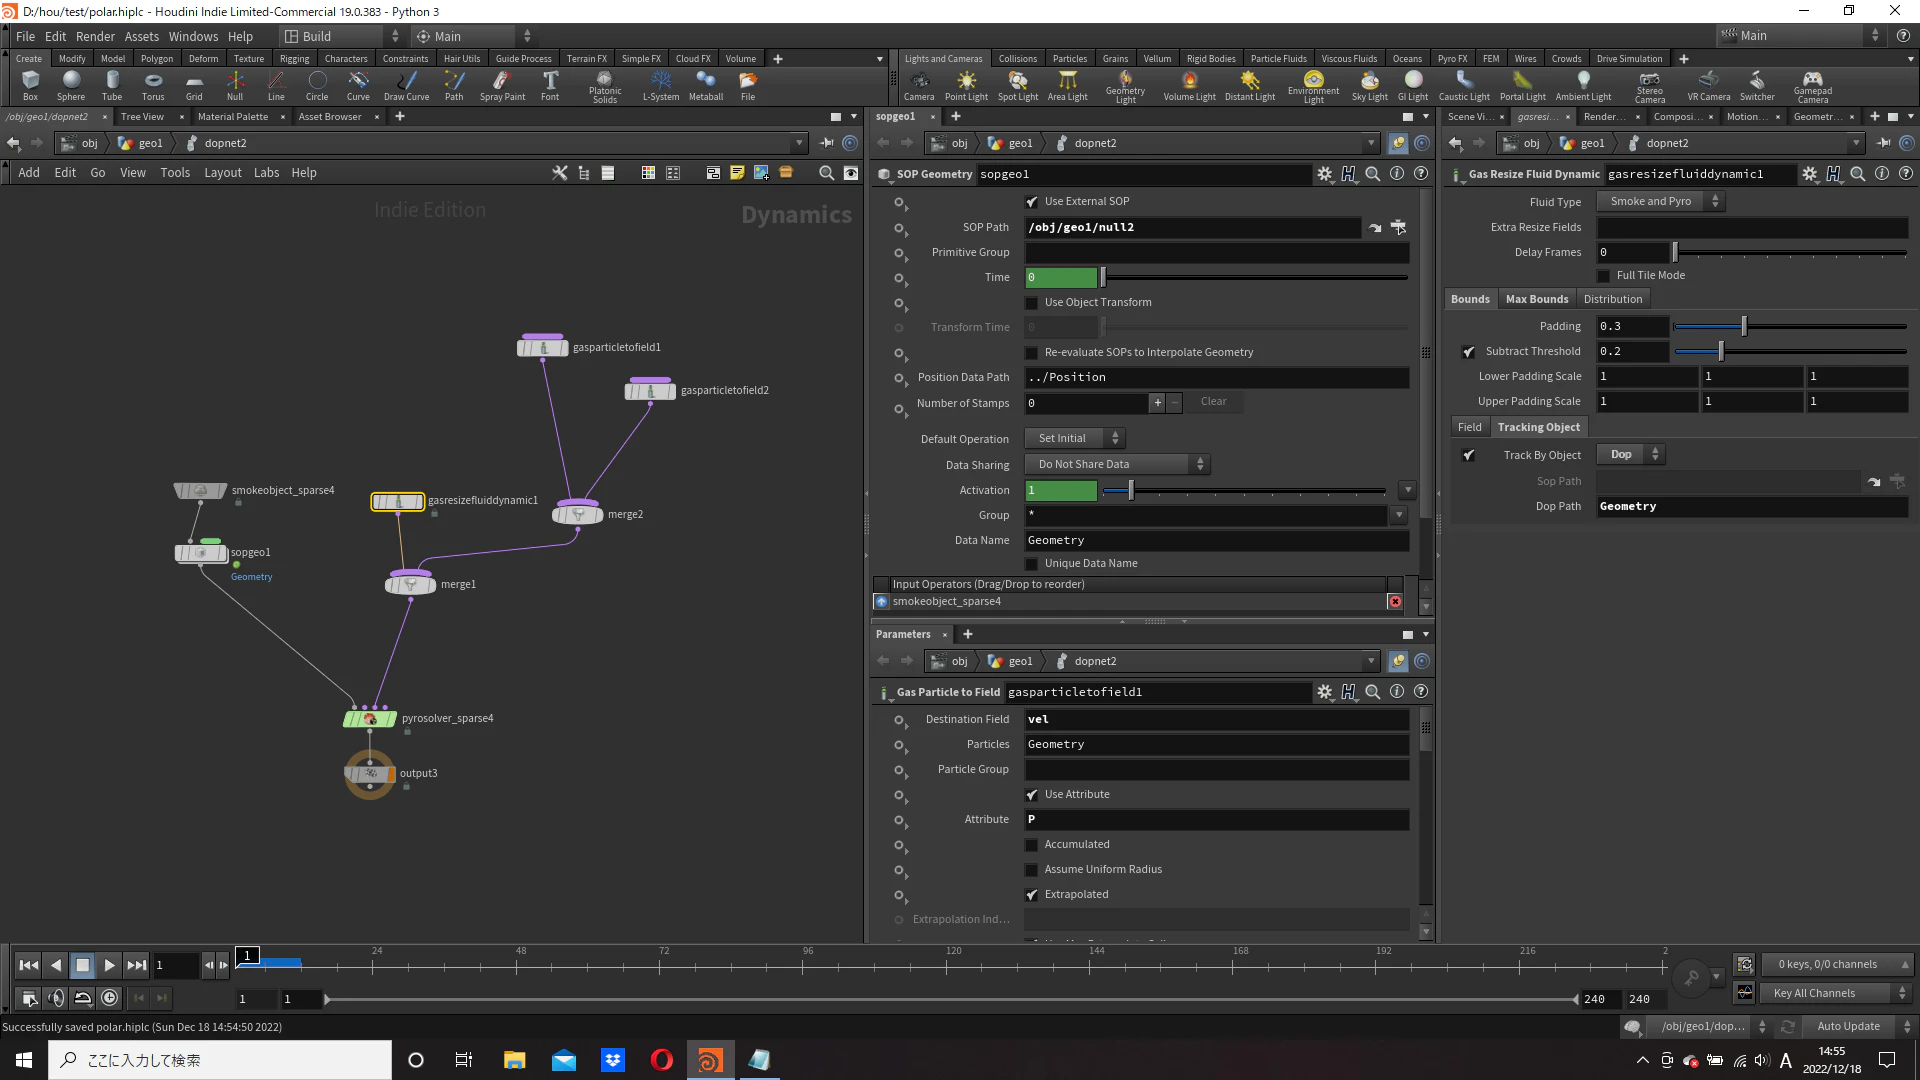Select the L-System shelf tool

(661, 86)
